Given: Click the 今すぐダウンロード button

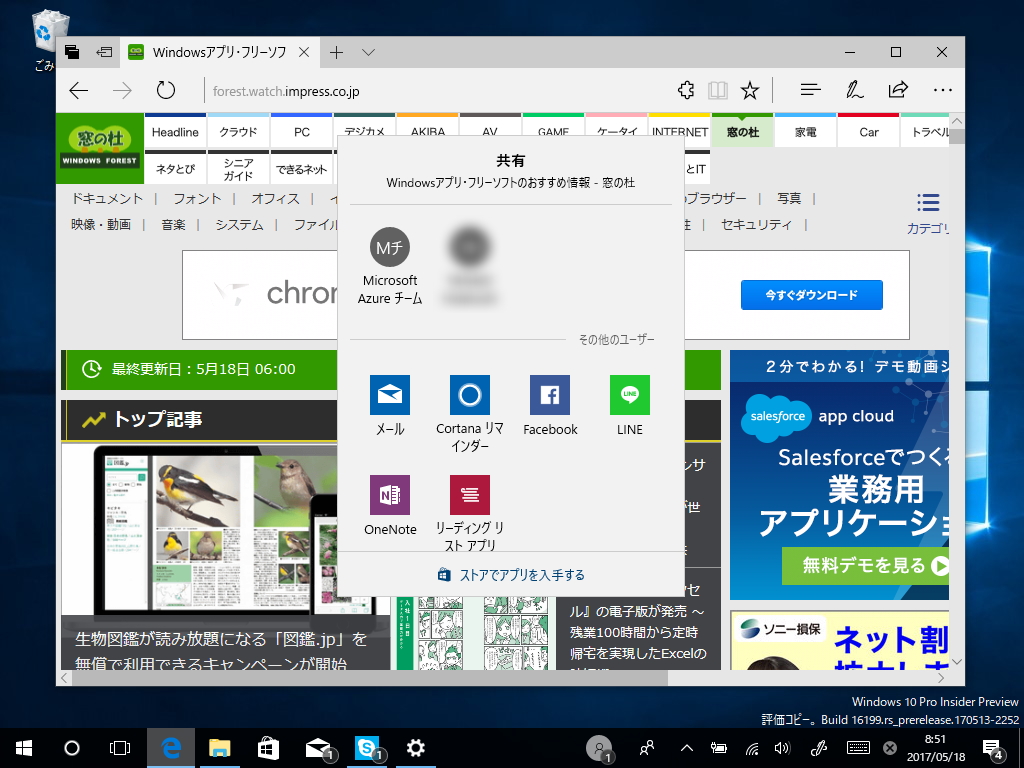Looking at the screenshot, I should [x=811, y=294].
